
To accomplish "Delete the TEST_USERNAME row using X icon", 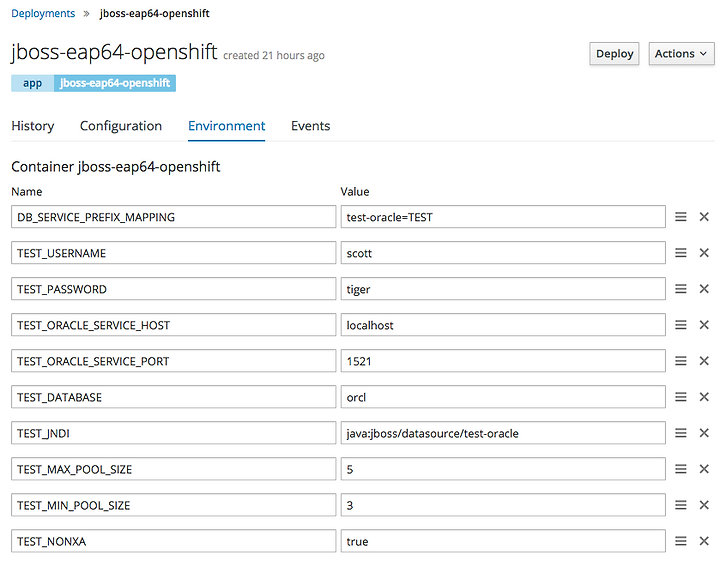I will [704, 252].
